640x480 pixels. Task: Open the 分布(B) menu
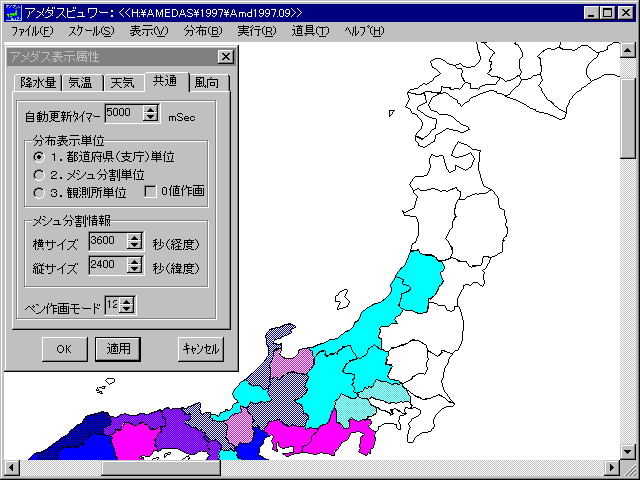(203, 31)
